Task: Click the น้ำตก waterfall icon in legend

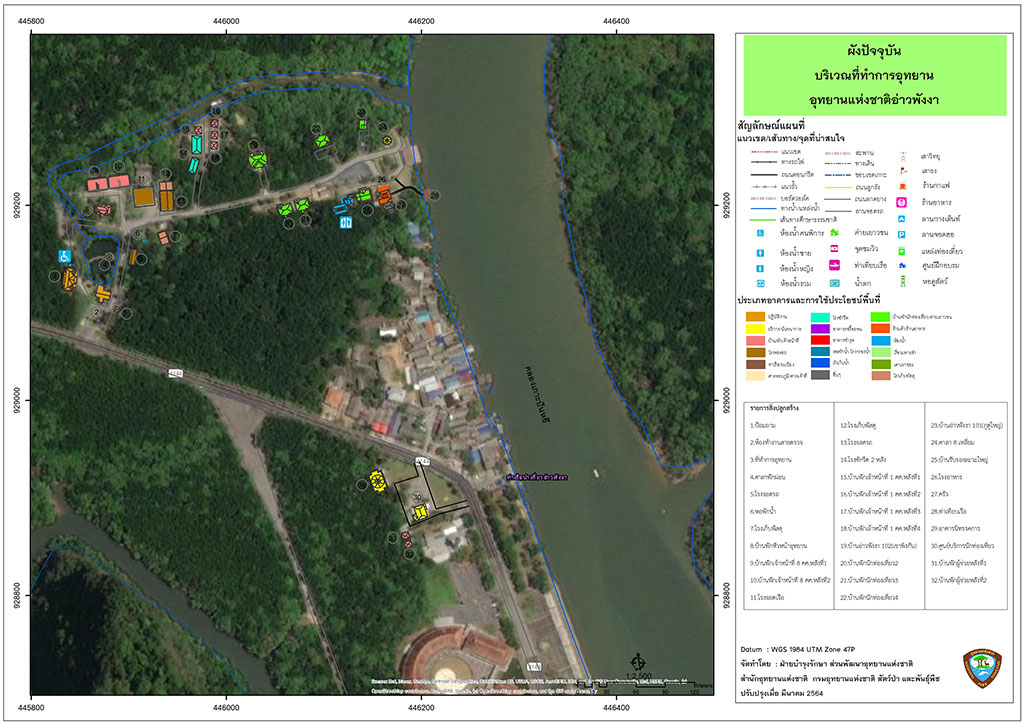Action: (832, 282)
